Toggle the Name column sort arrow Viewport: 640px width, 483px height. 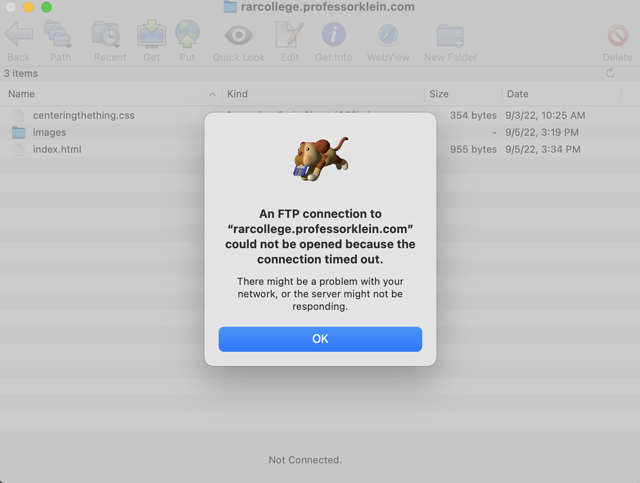tap(212, 94)
